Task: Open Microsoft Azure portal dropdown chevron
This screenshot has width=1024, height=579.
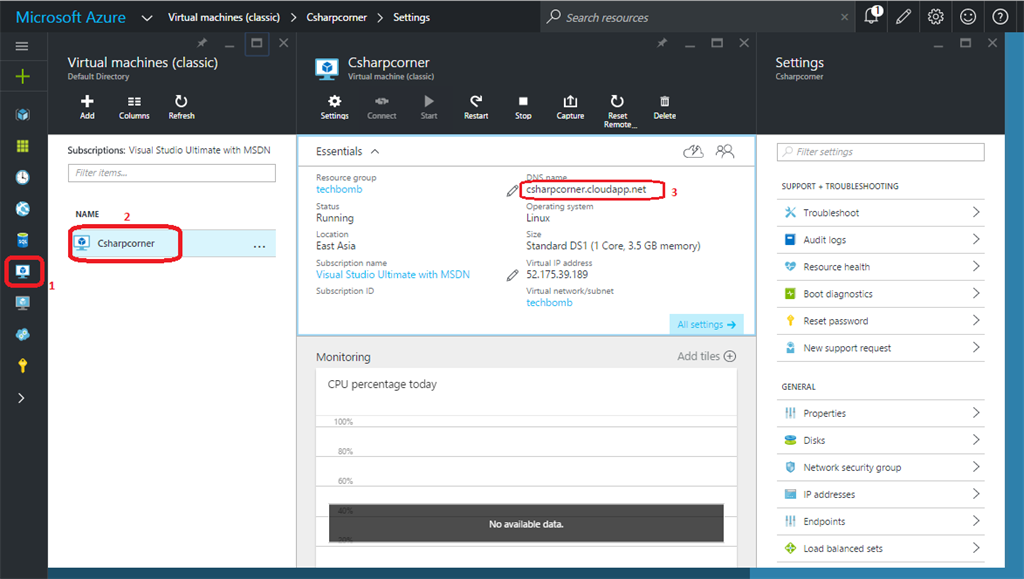Action: click(x=147, y=18)
